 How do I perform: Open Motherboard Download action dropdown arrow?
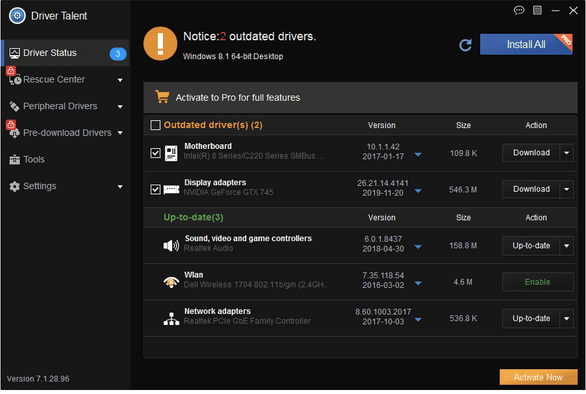pyautogui.click(x=567, y=153)
